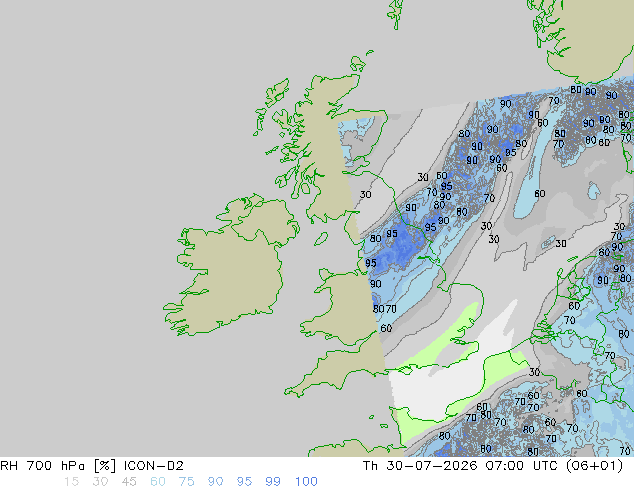Viewport: 634px width, 490px height.
Task: Select the 100 legend value
Action: point(306,482)
